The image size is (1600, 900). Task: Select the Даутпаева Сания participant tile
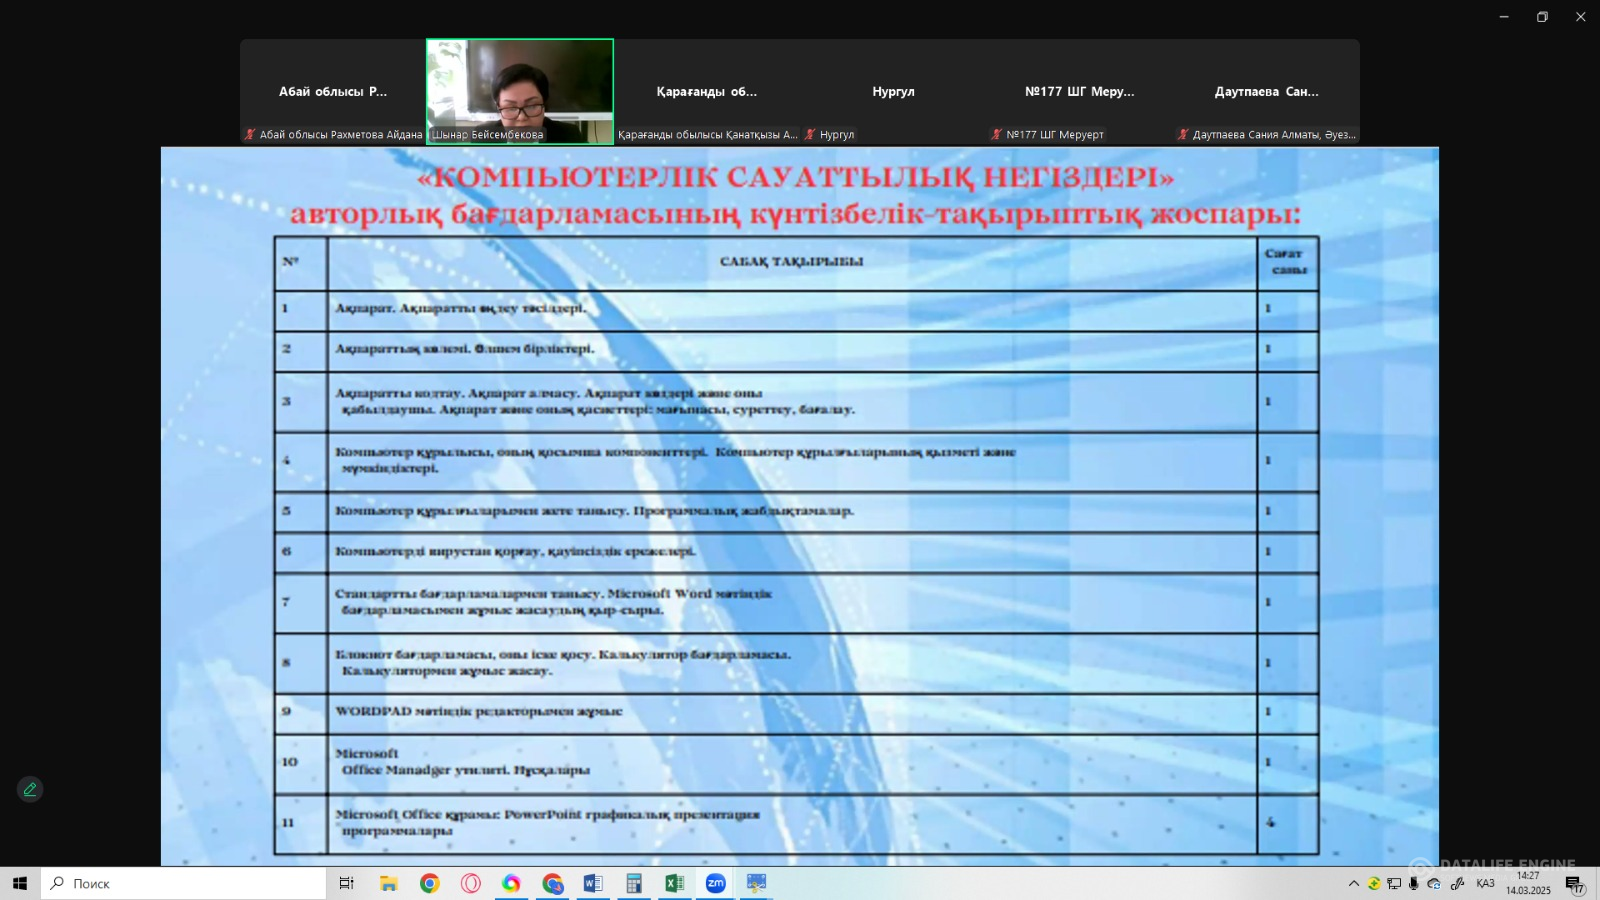(1266, 91)
